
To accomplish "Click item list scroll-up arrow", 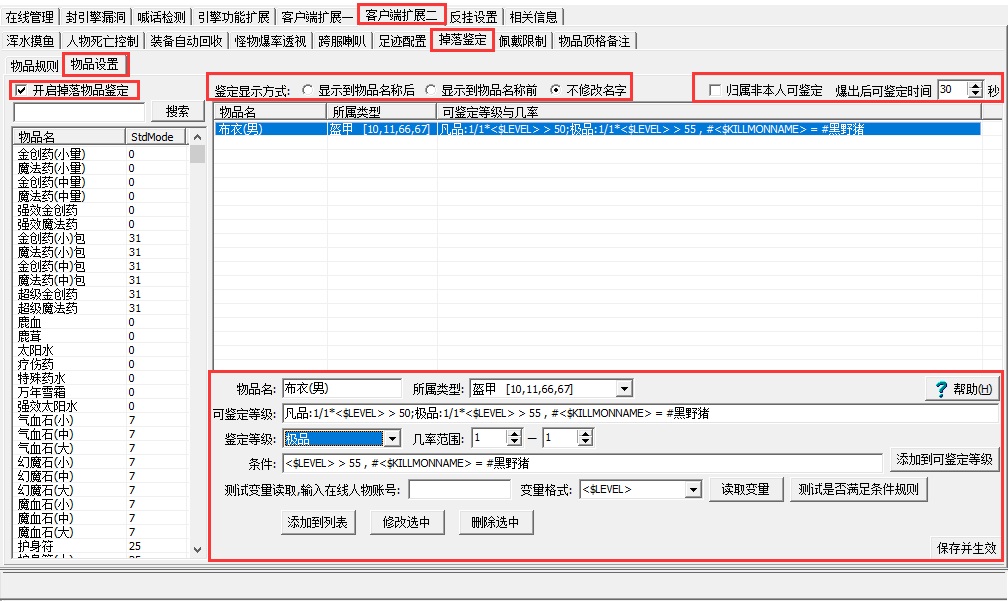I will (197, 137).
